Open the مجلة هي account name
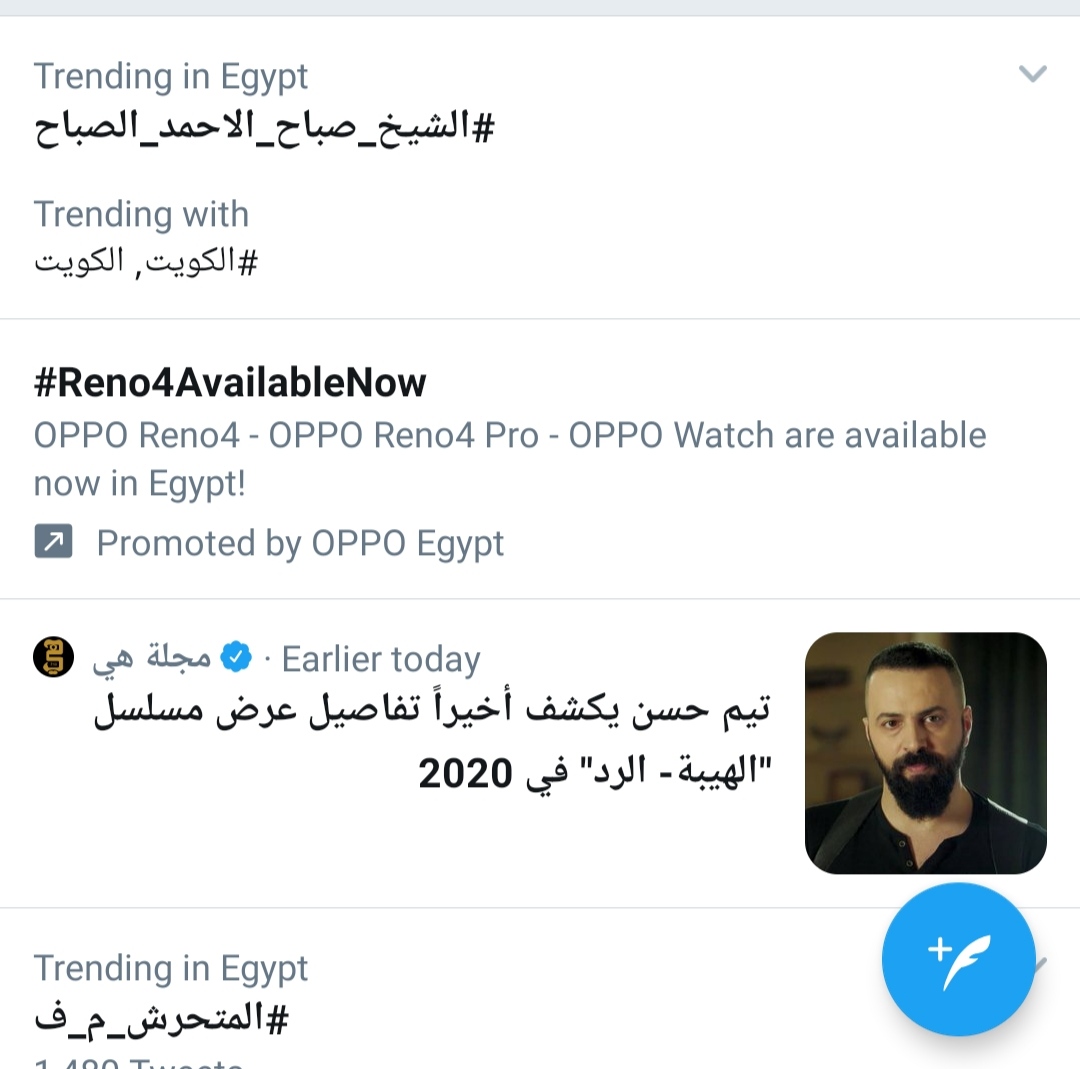Viewport: 1080px width, 1069px height. click(x=151, y=658)
